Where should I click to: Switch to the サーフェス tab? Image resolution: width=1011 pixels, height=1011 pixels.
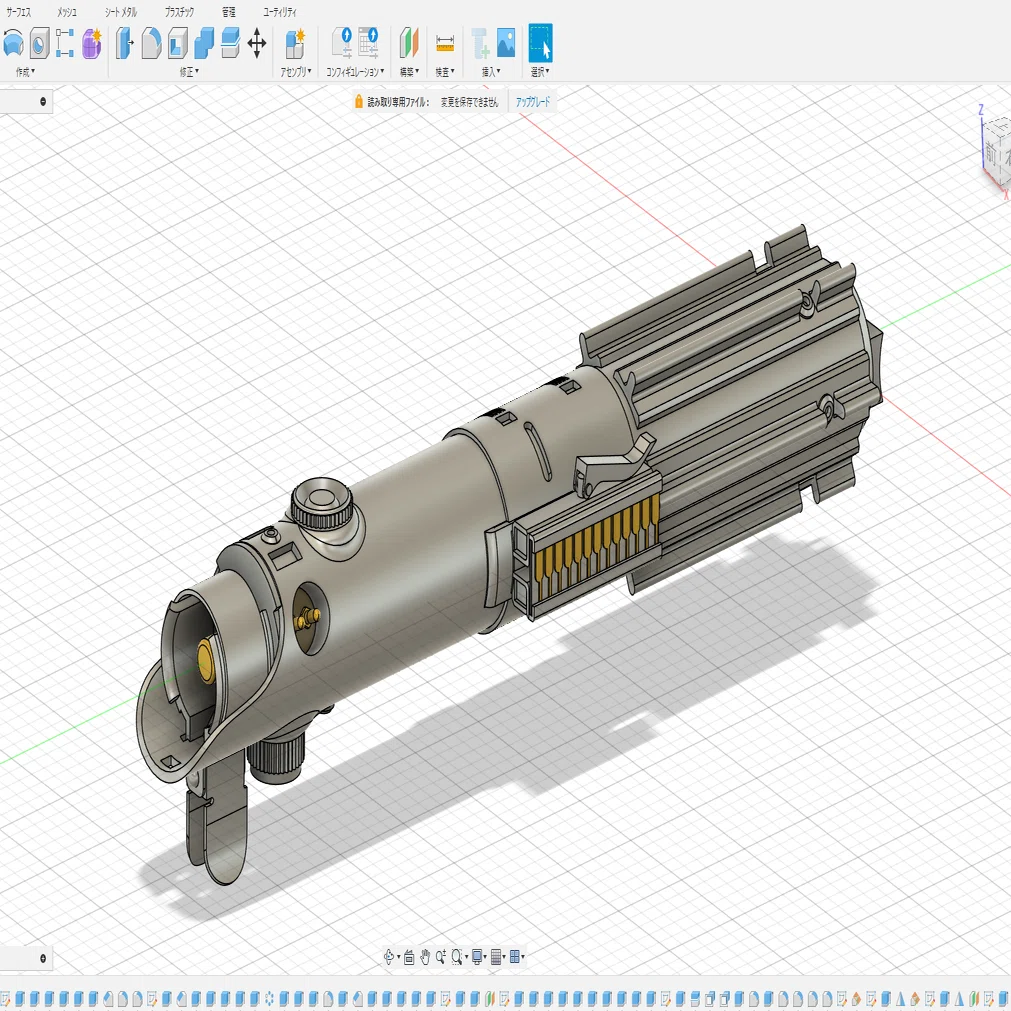click(x=19, y=12)
